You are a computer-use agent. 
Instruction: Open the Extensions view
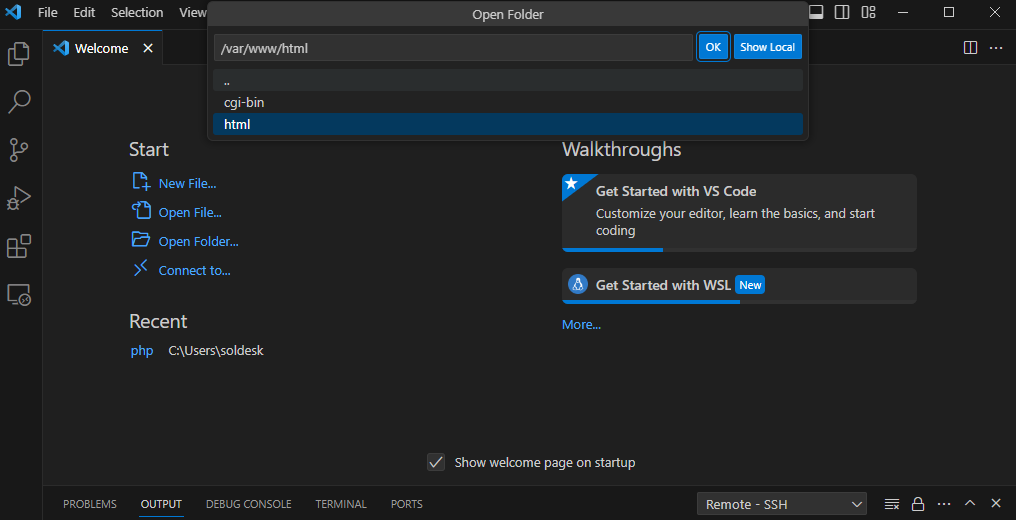pyautogui.click(x=19, y=246)
